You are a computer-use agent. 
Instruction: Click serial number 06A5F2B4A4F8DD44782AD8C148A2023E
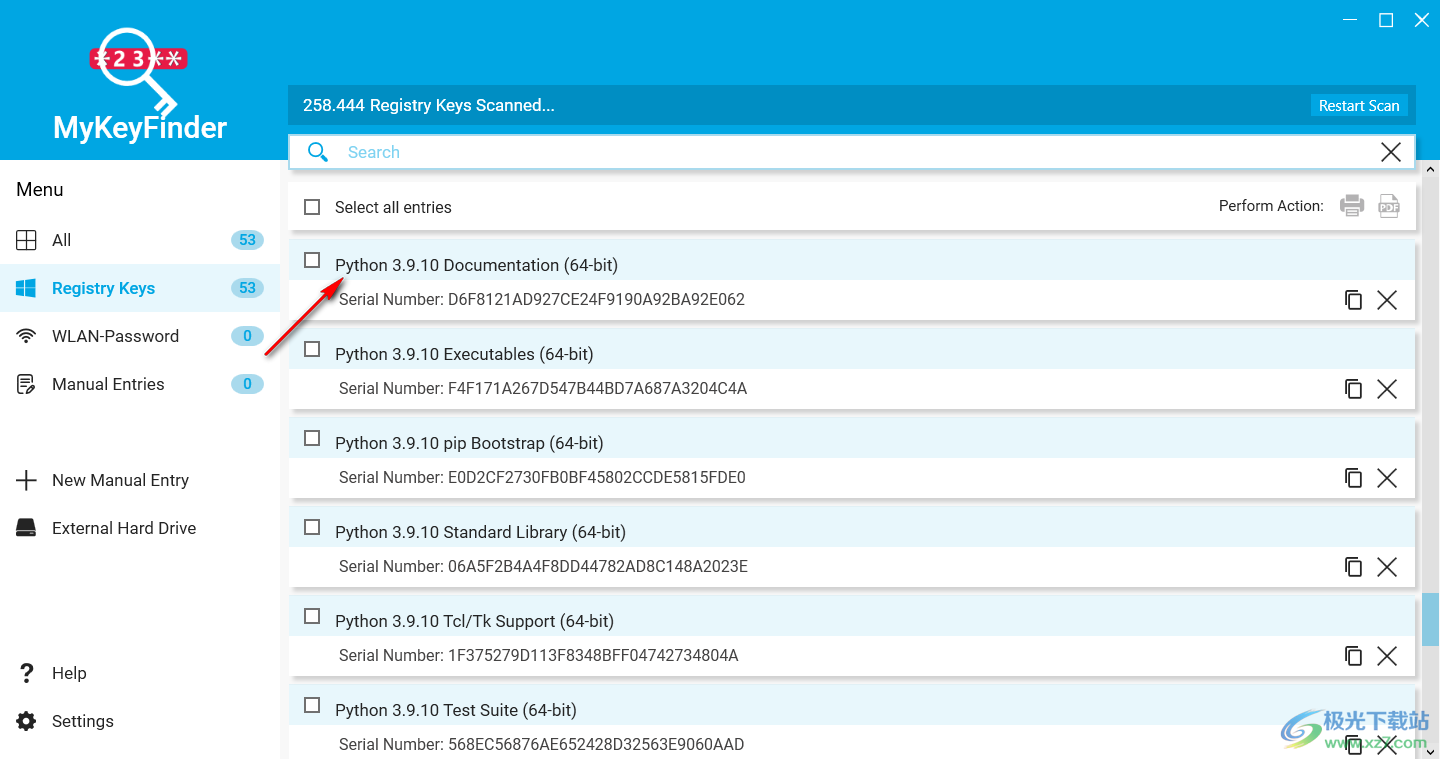[x=598, y=567]
